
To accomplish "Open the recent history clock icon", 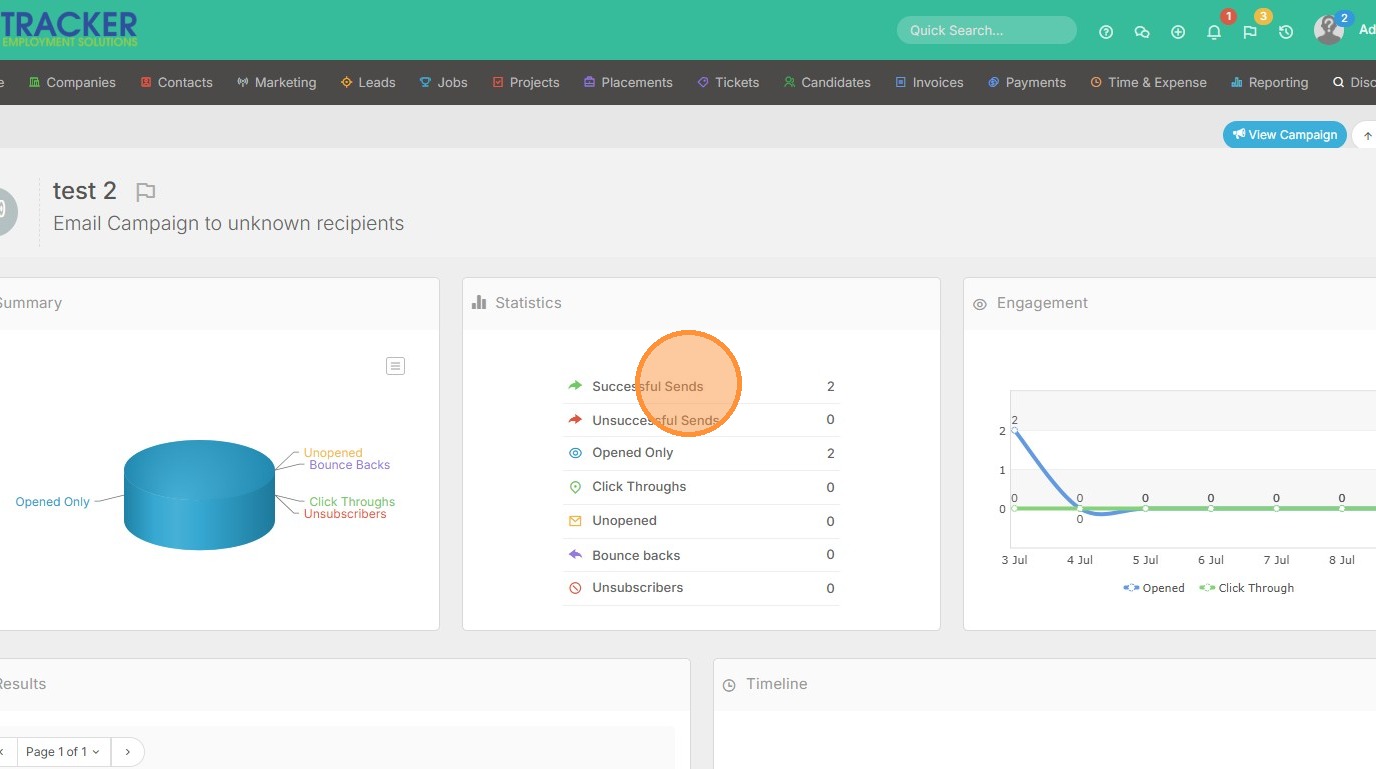I will tap(1286, 32).
